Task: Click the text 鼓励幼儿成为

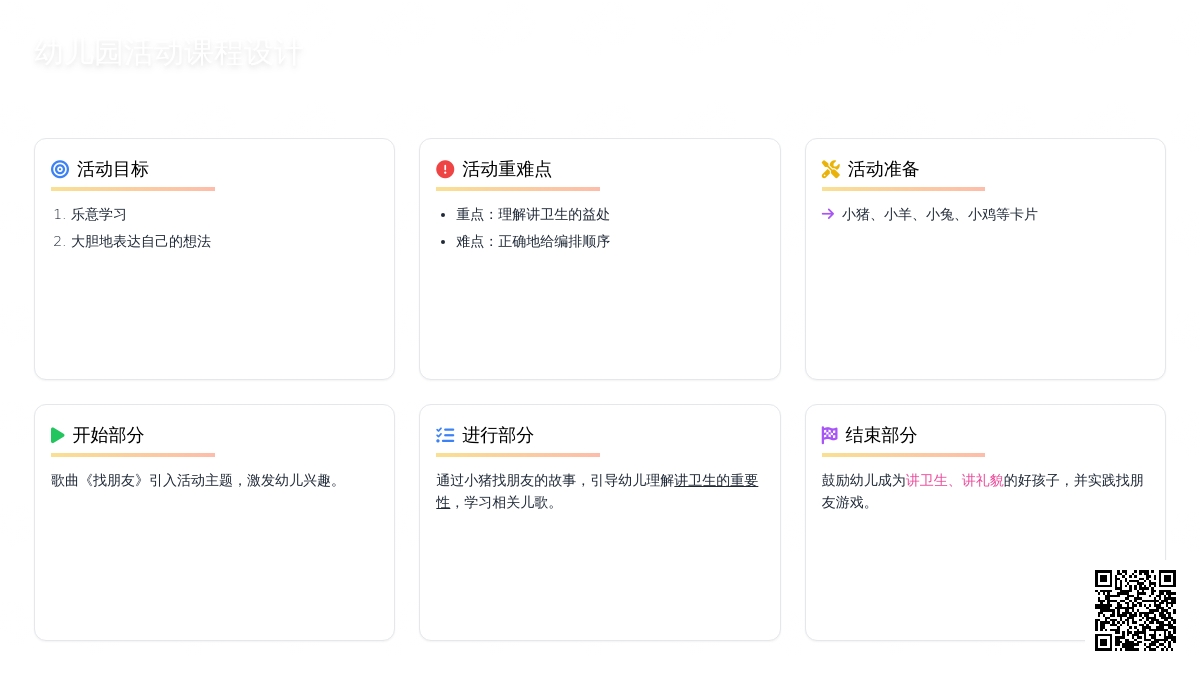Action: pyautogui.click(x=864, y=480)
